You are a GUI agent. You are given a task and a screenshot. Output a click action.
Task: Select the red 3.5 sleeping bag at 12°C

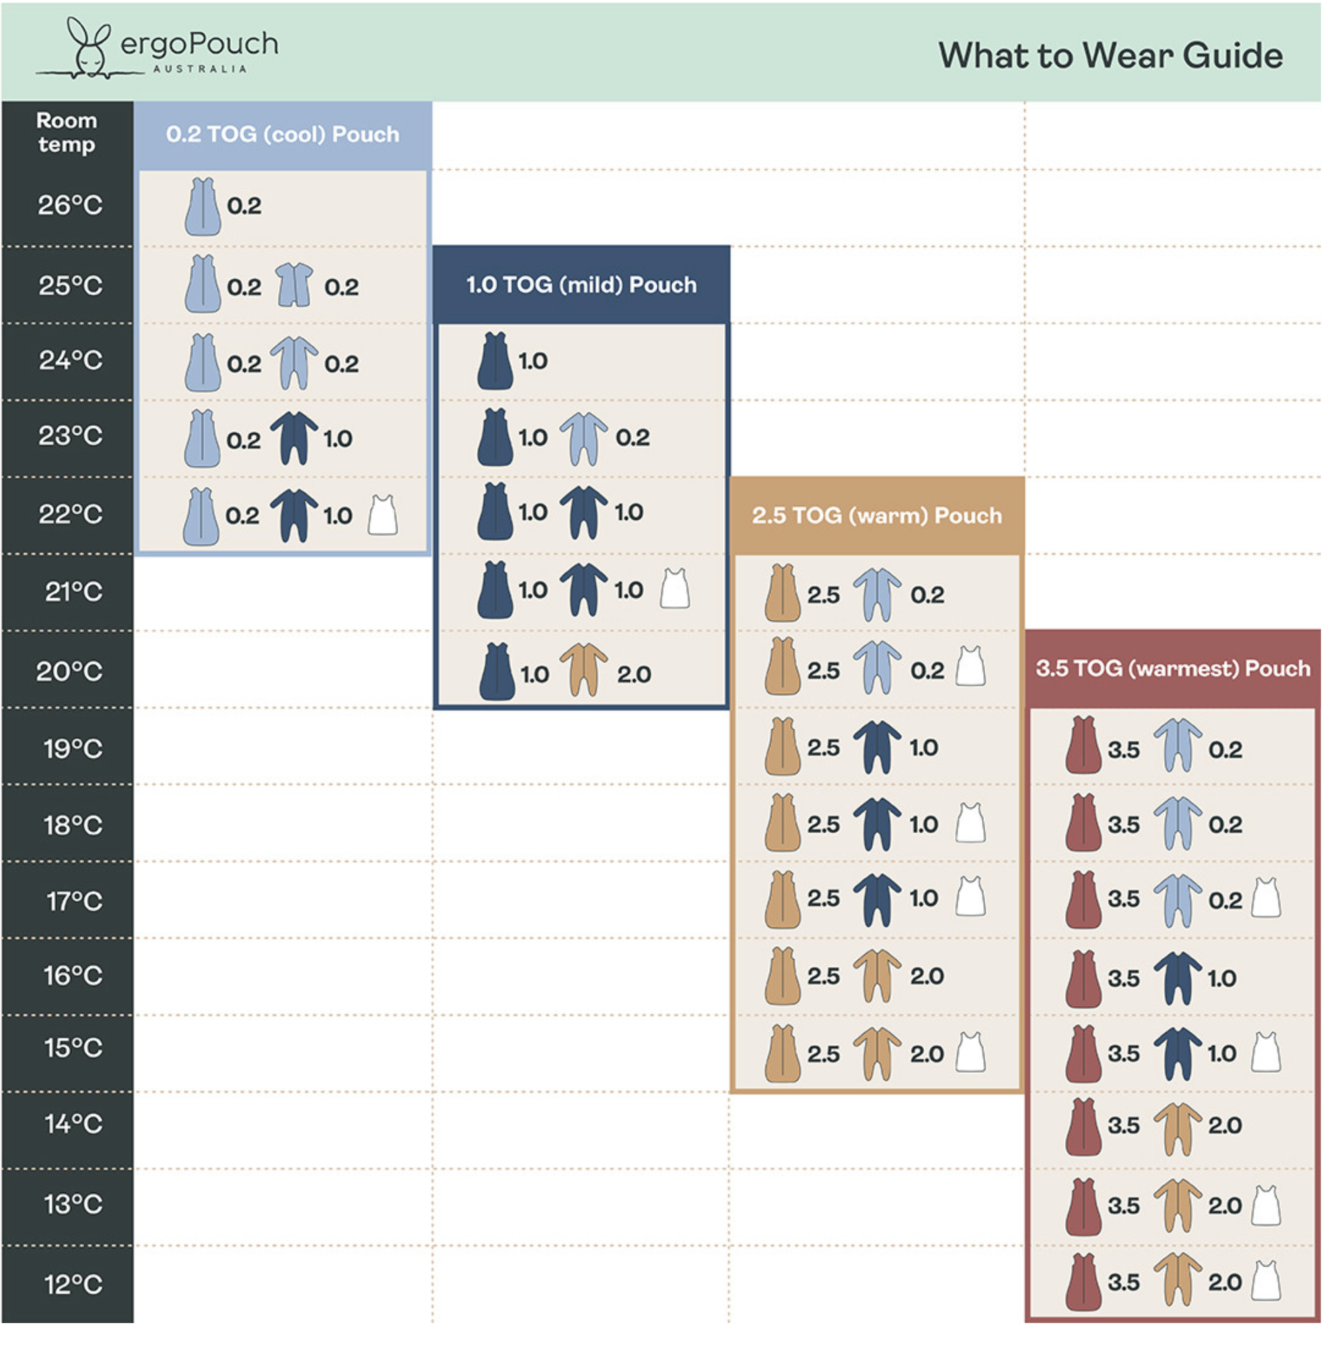pyautogui.click(x=1083, y=1282)
